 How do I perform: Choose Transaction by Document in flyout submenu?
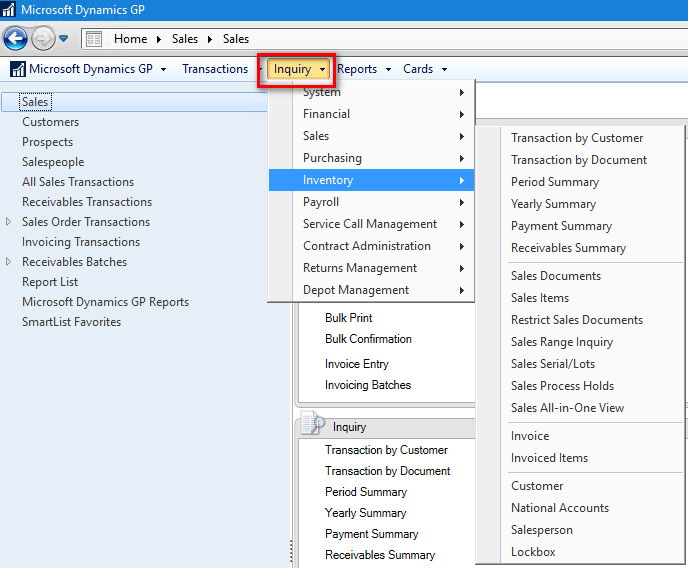[579, 160]
